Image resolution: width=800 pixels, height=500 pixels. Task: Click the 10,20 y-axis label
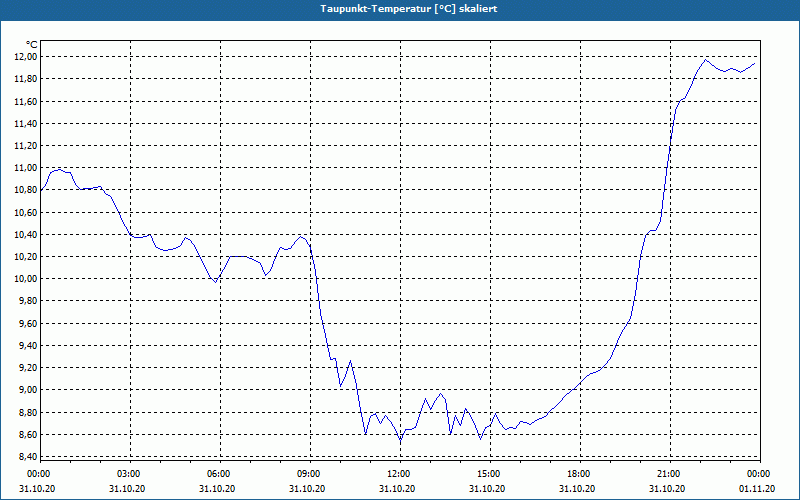[x=28, y=257]
